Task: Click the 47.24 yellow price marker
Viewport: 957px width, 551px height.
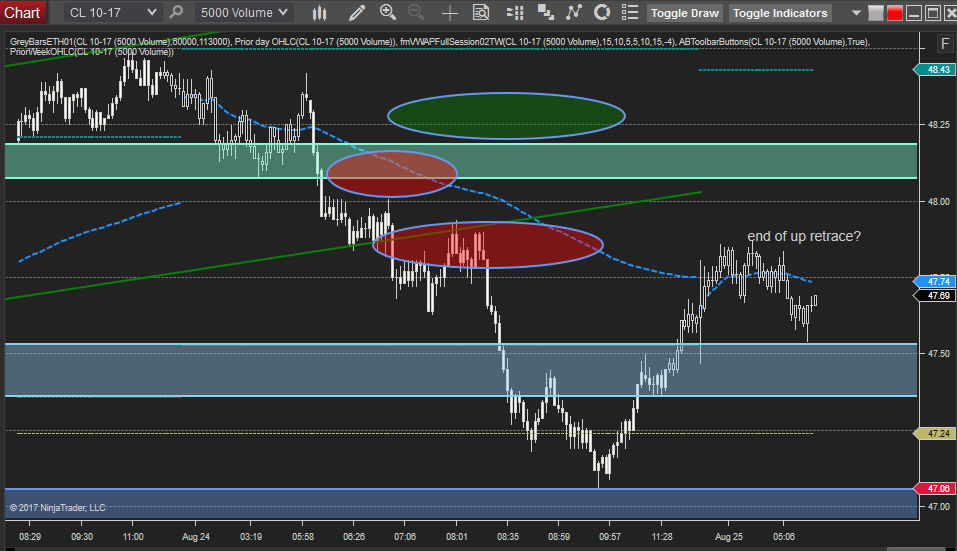Action: click(x=935, y=434)
